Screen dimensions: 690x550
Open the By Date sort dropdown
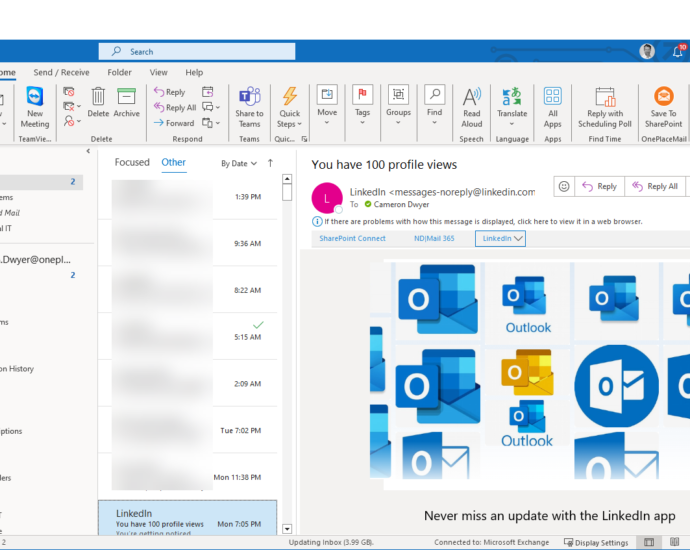click(x=239, y=163)
